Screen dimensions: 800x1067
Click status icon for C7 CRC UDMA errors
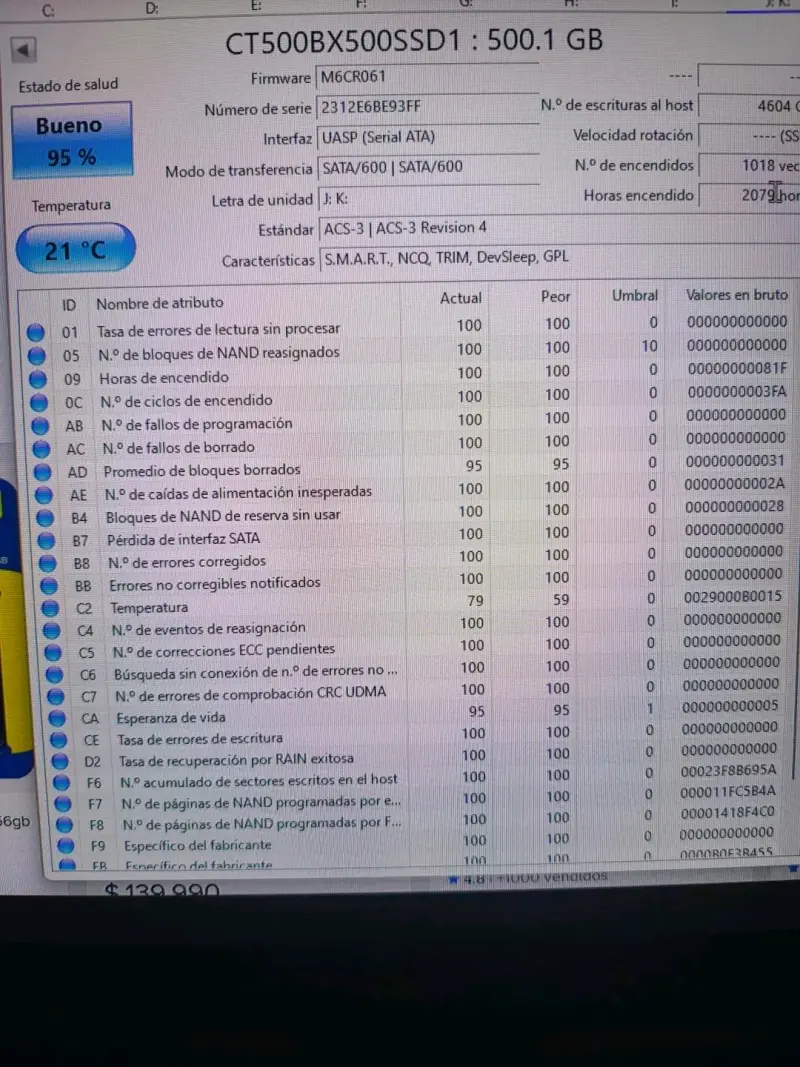[x=56, y=697]
